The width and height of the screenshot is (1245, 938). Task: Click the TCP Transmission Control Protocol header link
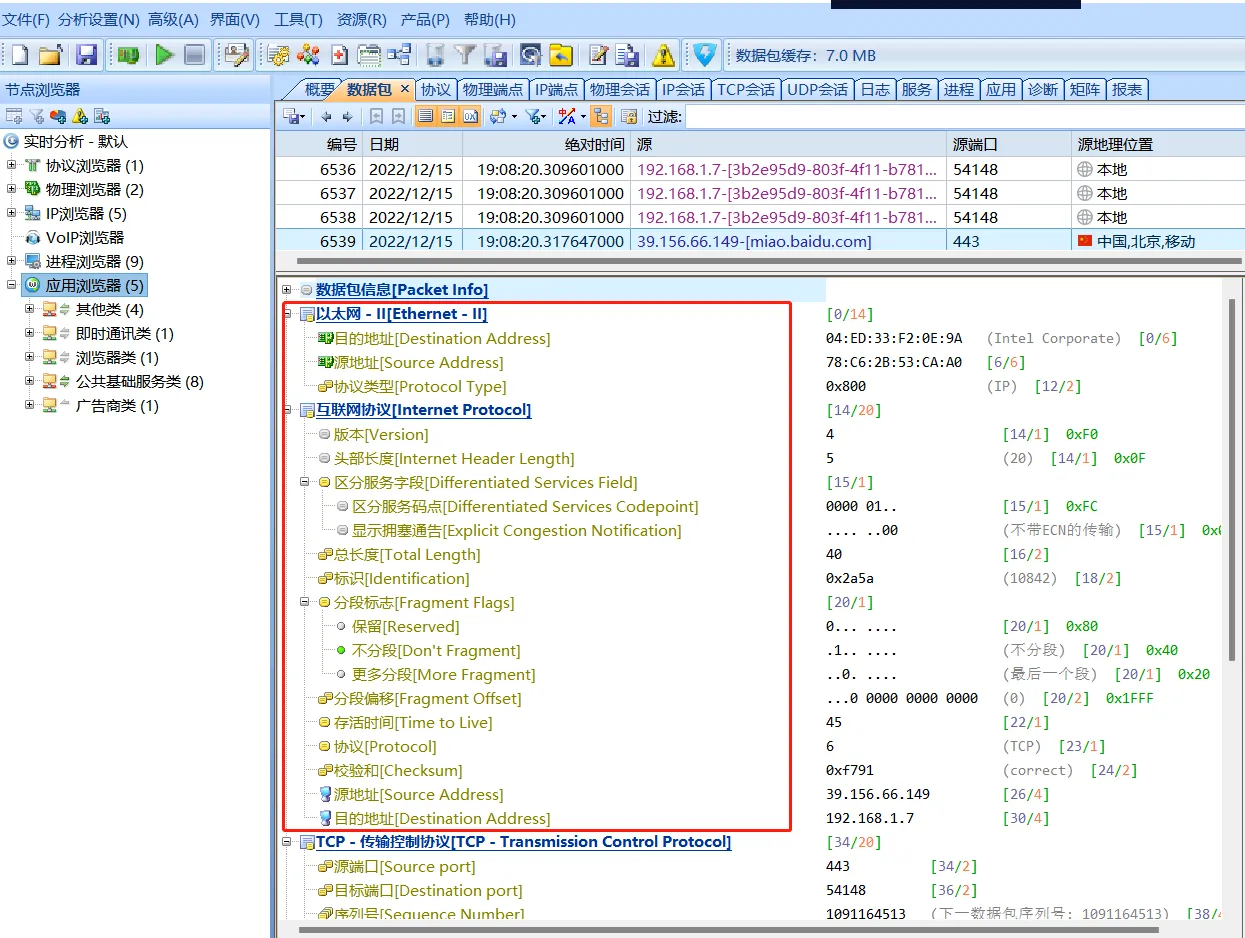tap(523, 842)
